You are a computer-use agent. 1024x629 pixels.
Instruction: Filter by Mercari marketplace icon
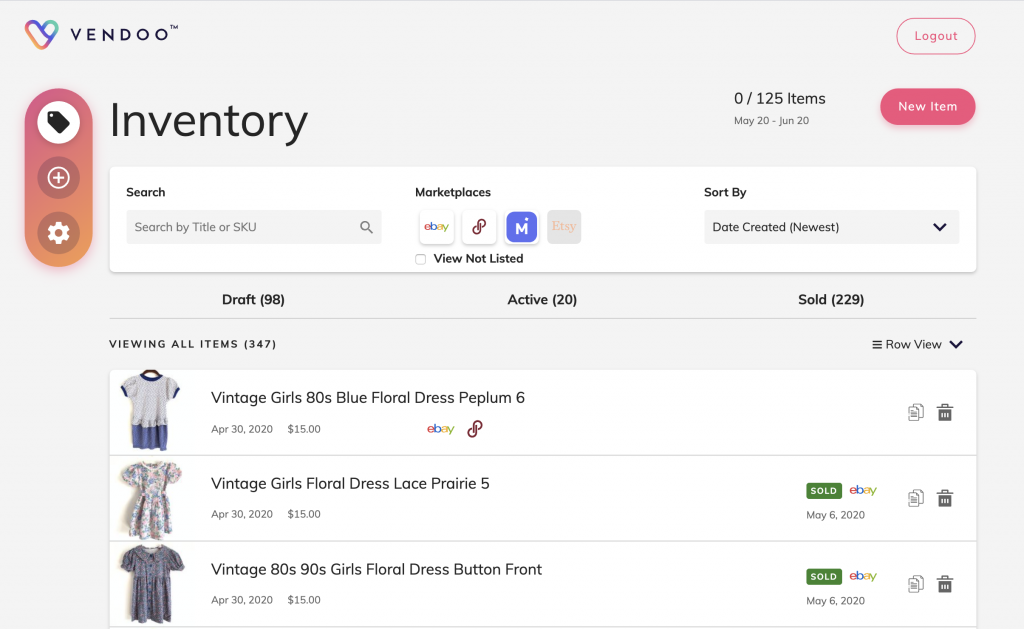pos(522,227)
